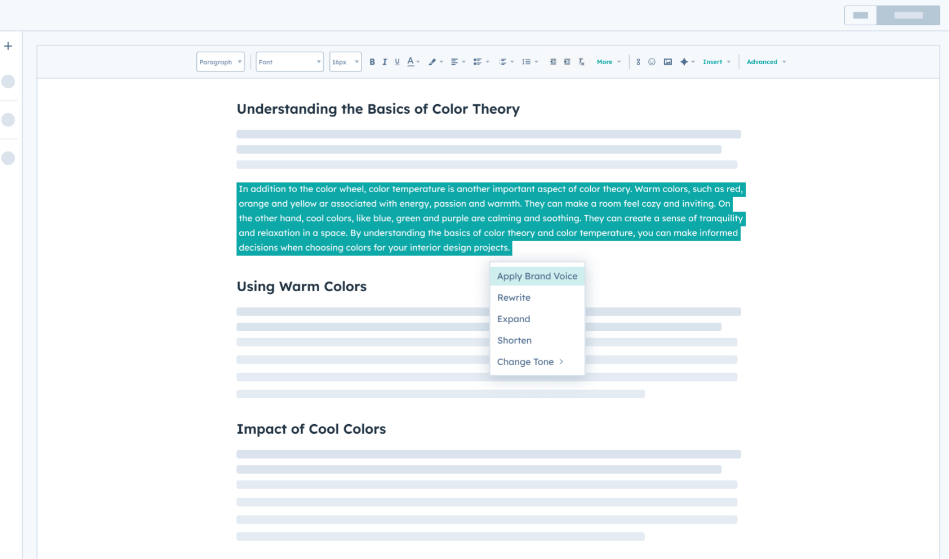Click the heading Understanding the Basics of Color Theory

pyautogui.click(x=378, y=109)
